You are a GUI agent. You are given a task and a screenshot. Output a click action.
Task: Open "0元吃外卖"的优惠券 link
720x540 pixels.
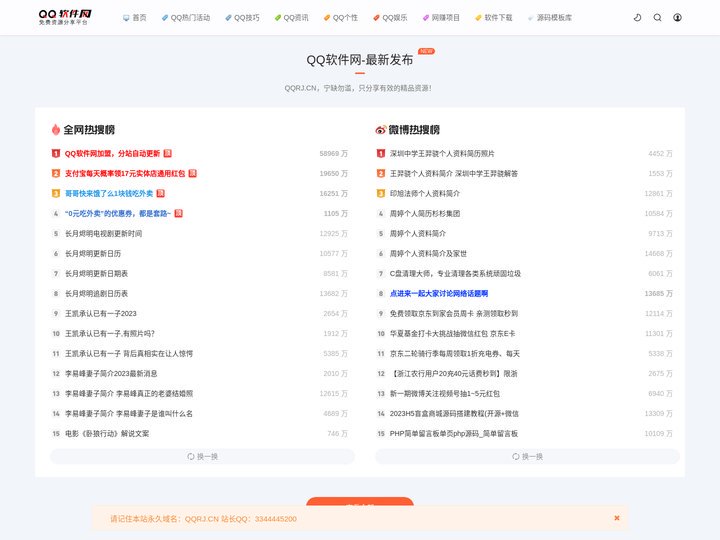coord(118,214)
